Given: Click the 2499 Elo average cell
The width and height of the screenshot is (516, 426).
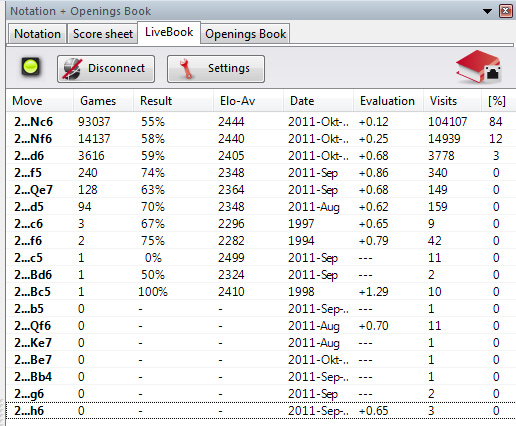Looking at the screenshot, I should [231, 258].
